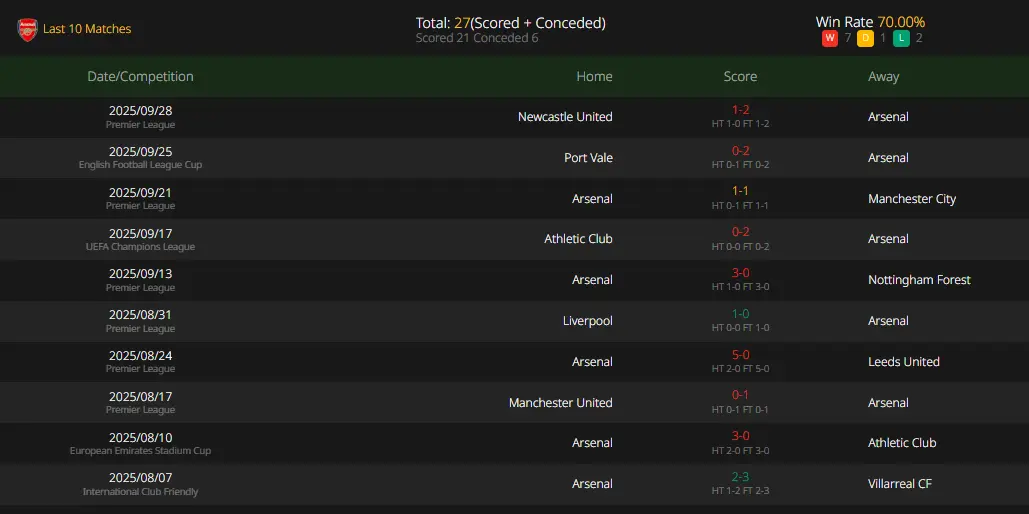Open the Port Vale team link
Screen dimensions: 1029x514
tap(588, 158)
